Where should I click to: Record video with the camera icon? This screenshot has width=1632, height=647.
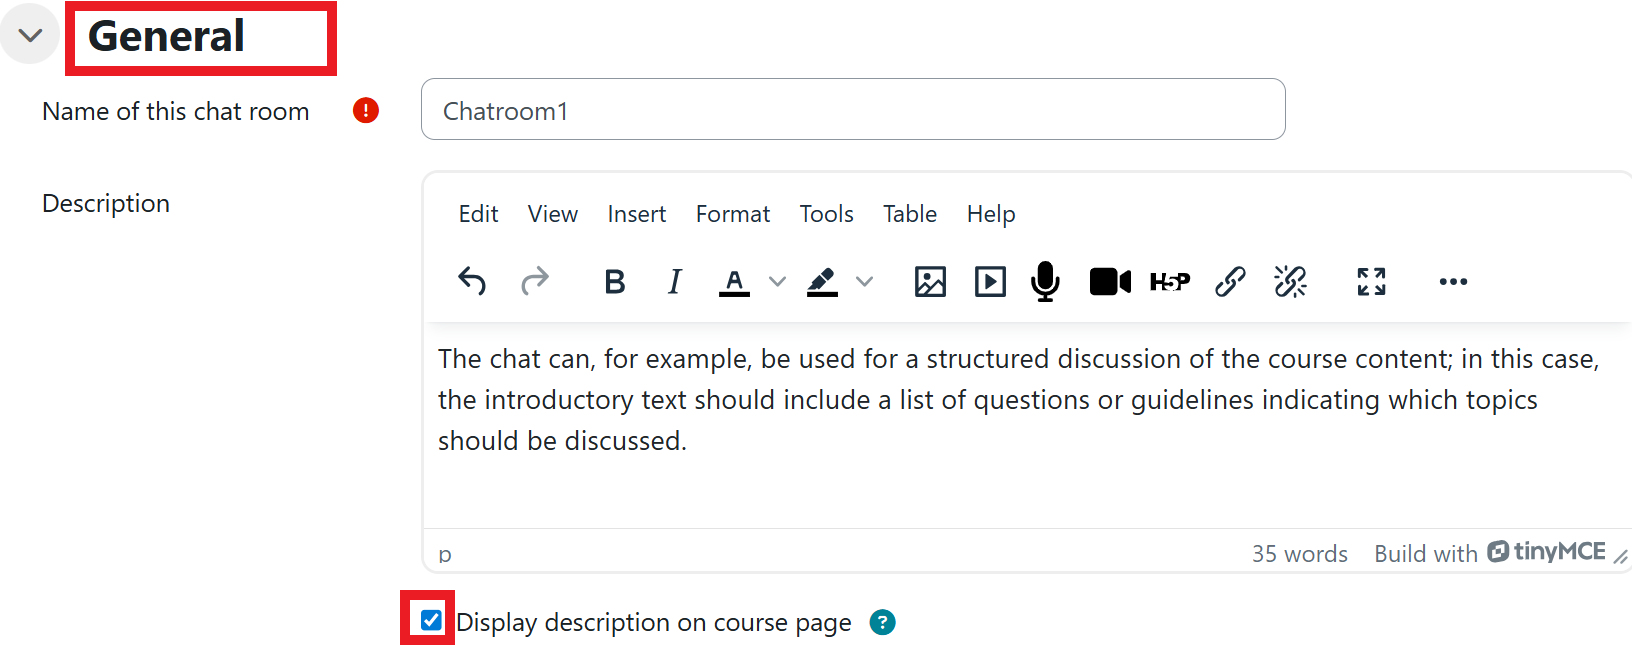click(x=1110, y=282)
